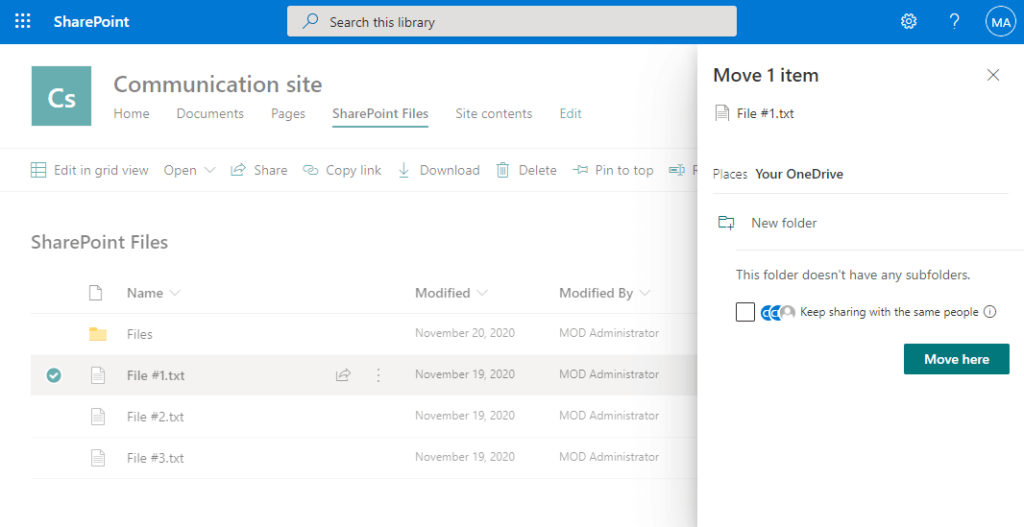Click the New folder label

pyautogui.click(x=784, y=223)
